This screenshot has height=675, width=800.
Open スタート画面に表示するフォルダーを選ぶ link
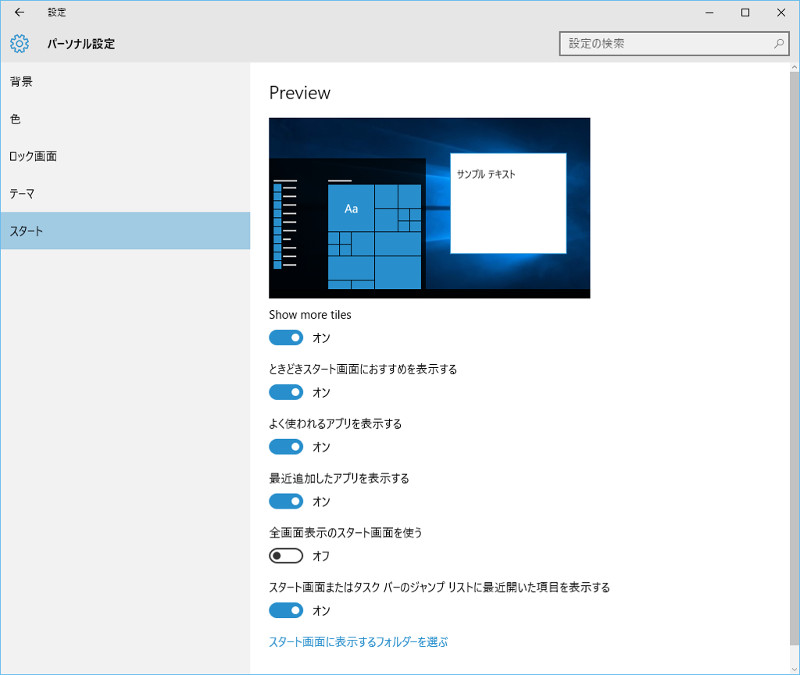click(358, 642)
